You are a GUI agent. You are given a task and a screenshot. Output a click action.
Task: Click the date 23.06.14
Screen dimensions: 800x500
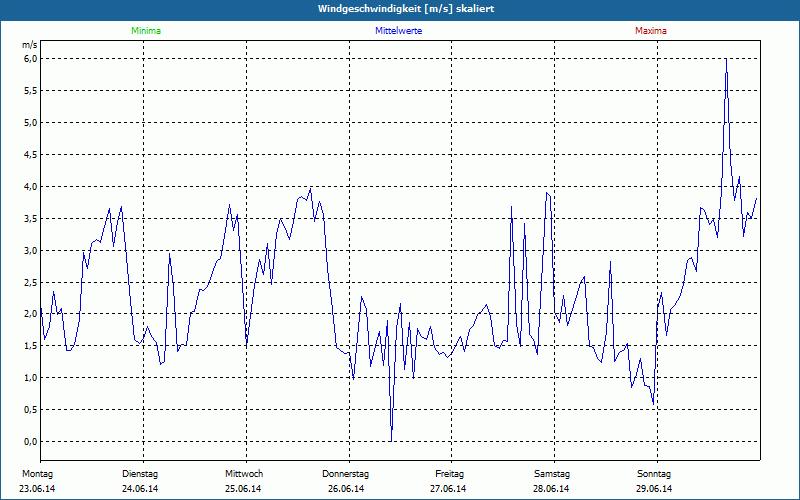tap(37, 489)
